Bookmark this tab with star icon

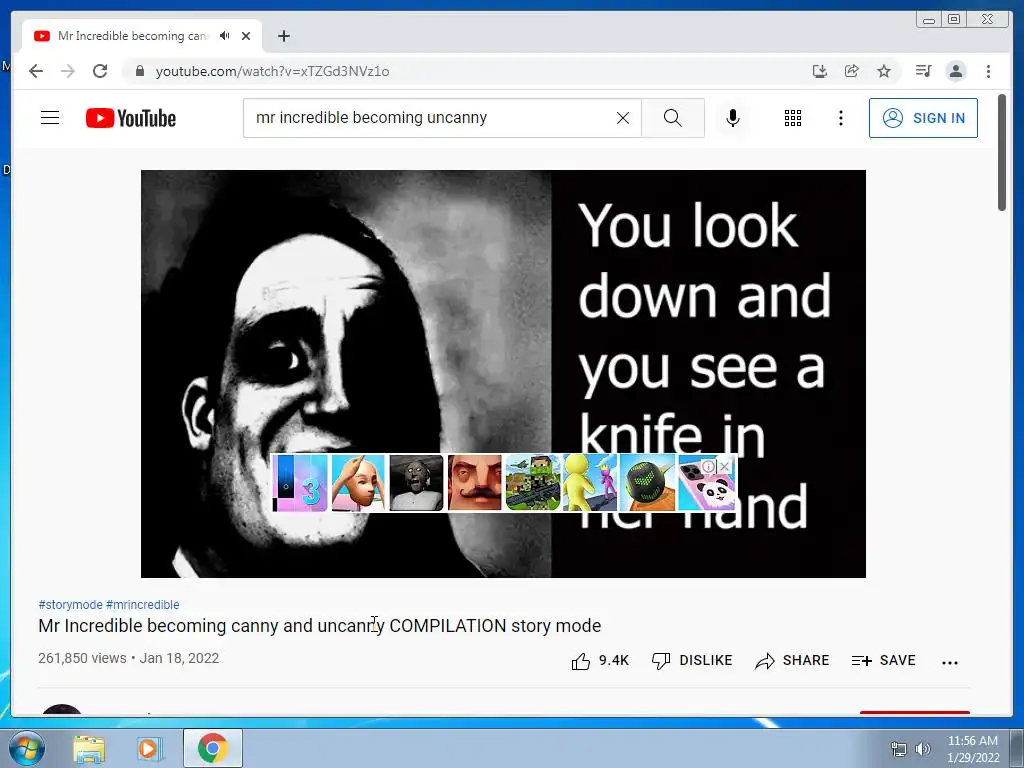[x=884, y=71]
